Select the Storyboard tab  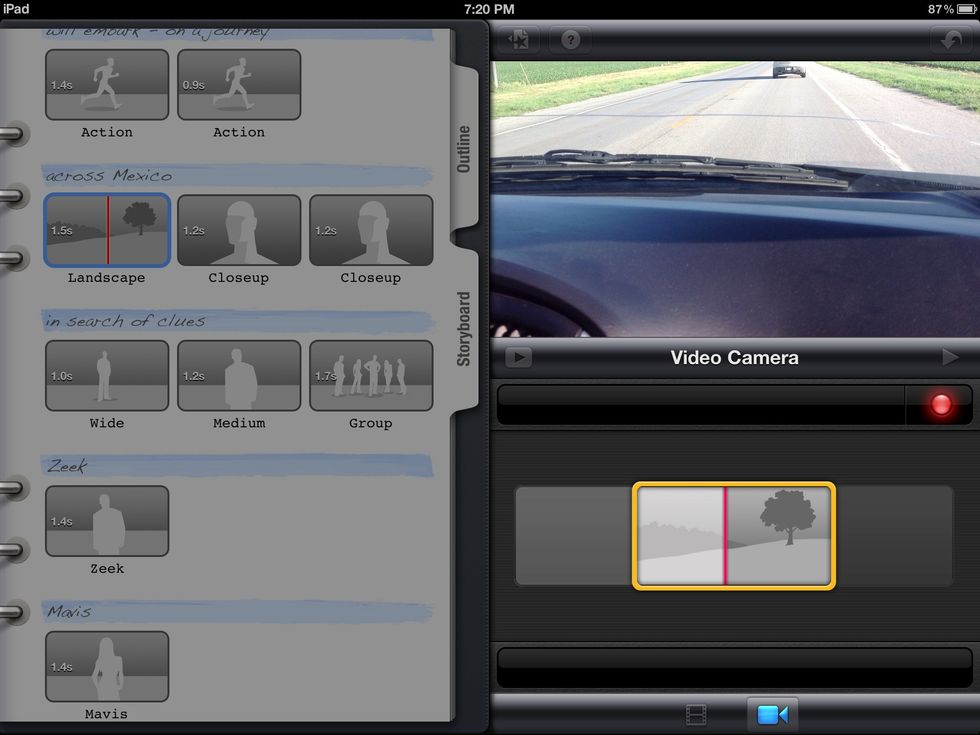pos(464,328)
